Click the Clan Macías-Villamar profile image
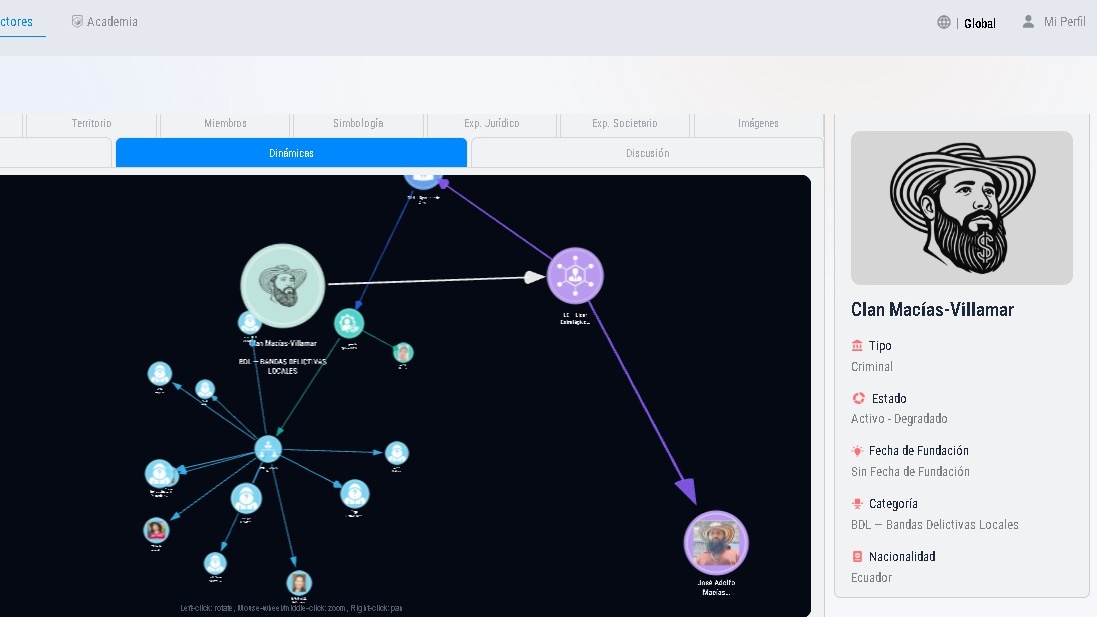Image resolution: width=1097 pixels, height=617 pixels. 961,208
